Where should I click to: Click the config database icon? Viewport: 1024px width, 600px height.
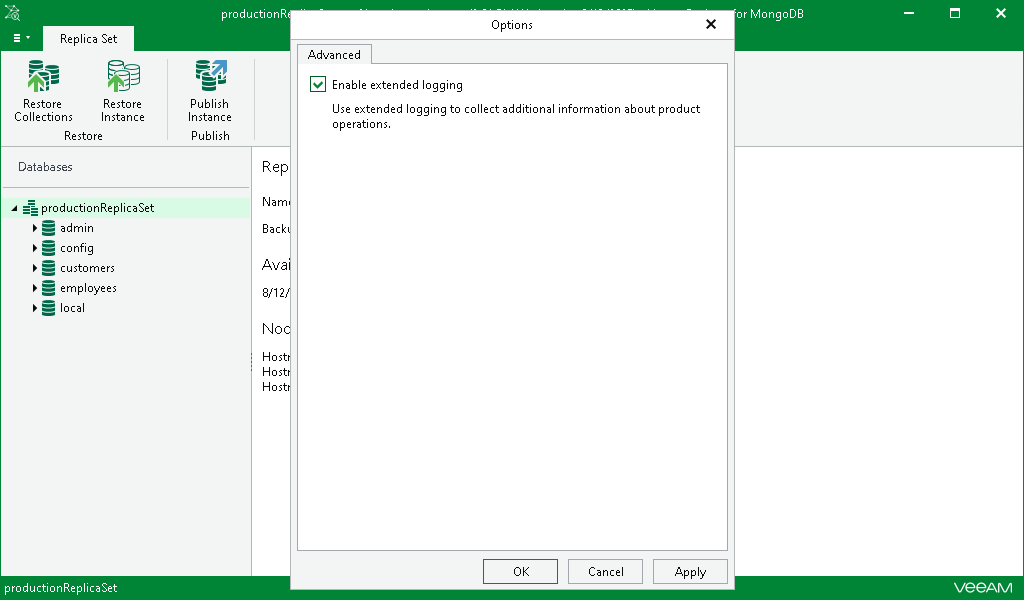click(x=48, y=248)
